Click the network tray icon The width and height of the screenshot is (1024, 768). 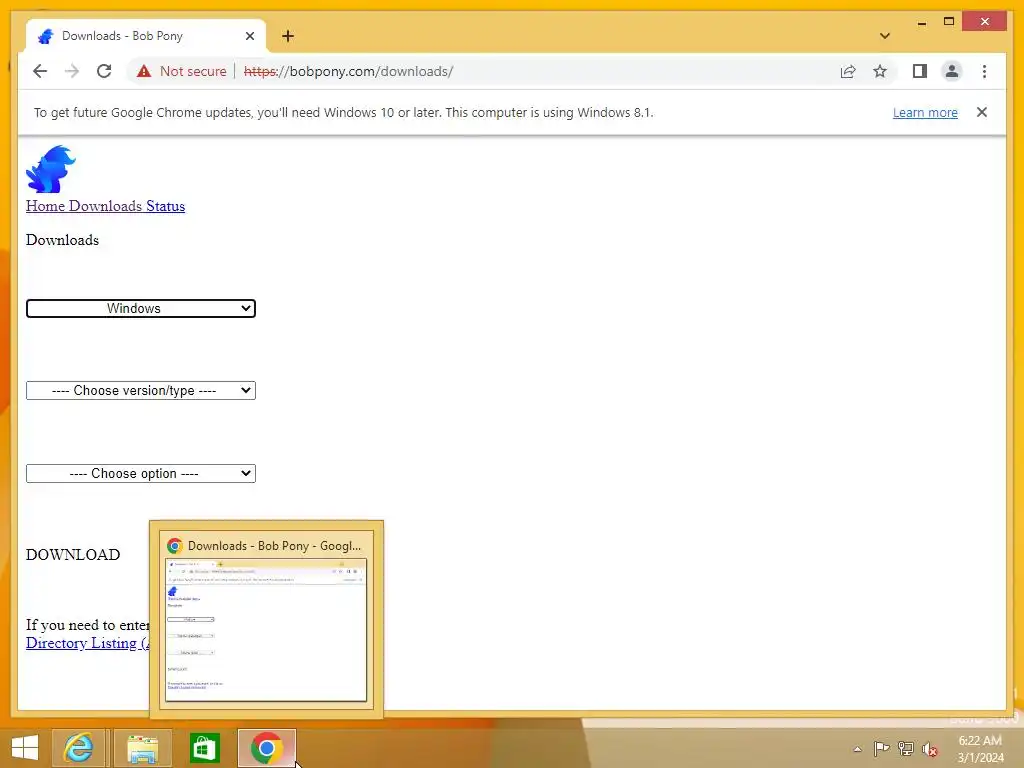906,748
